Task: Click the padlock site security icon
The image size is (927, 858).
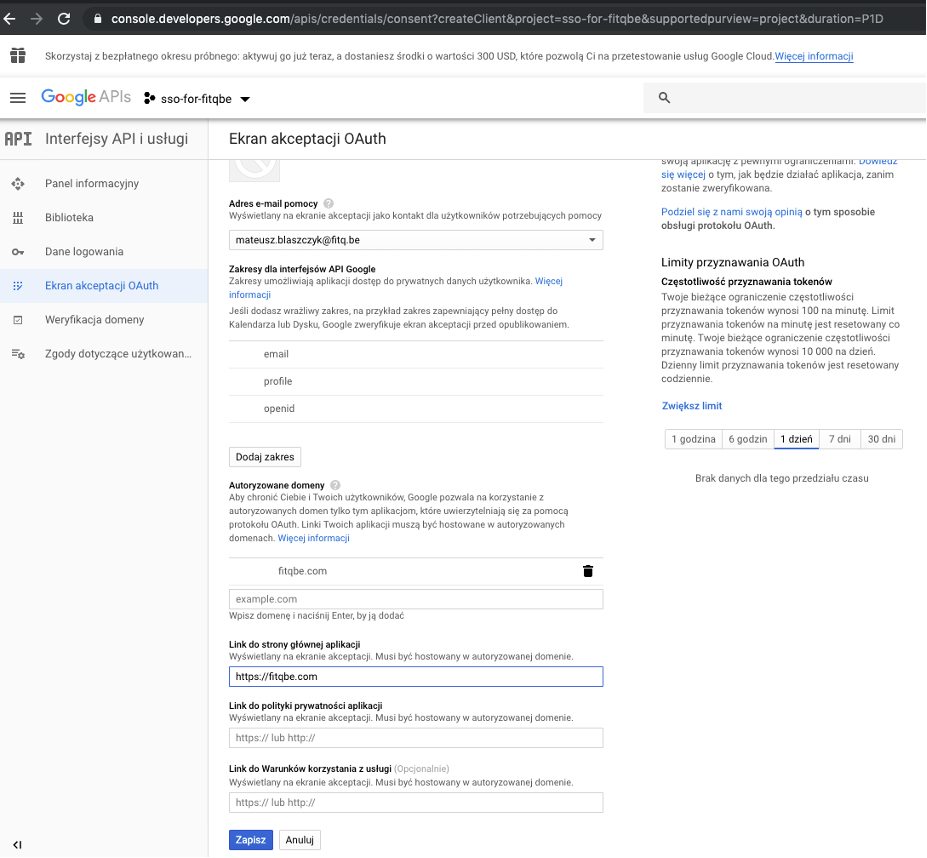Action: [x=98, y=19]
